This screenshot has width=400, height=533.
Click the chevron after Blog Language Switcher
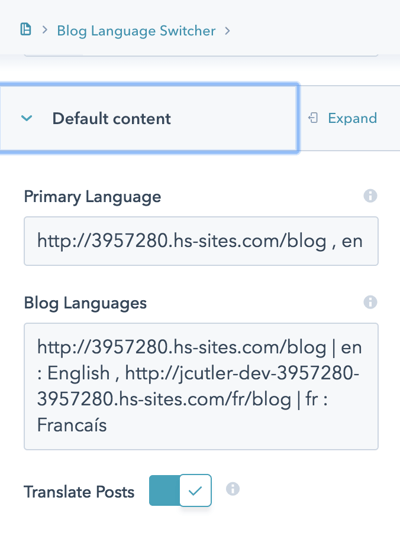(227, 31)
